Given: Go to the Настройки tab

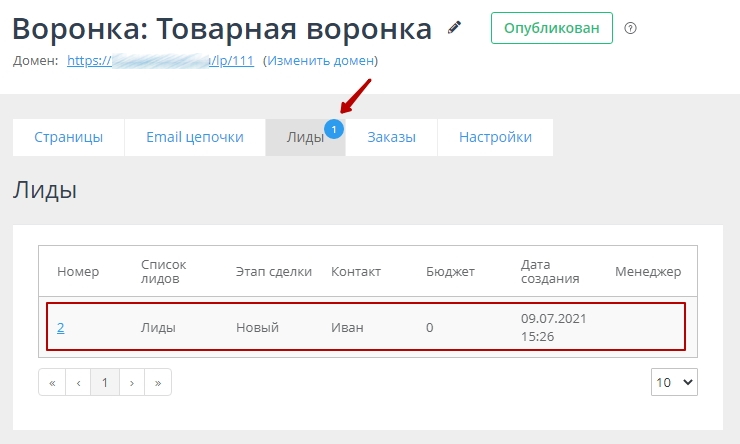Looking at the screenshot, I should (495, 138).
